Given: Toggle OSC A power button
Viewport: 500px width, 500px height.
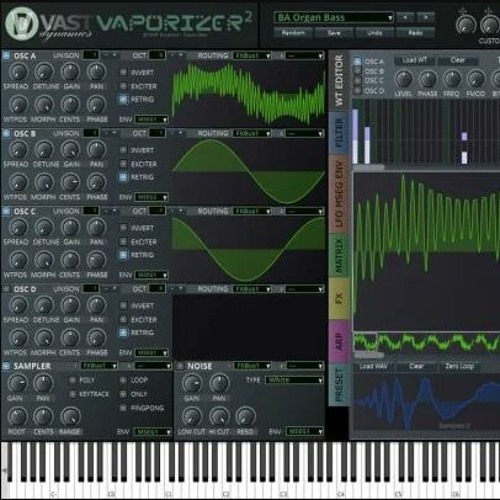Looking at the screenshot, I should pos(6,55).
